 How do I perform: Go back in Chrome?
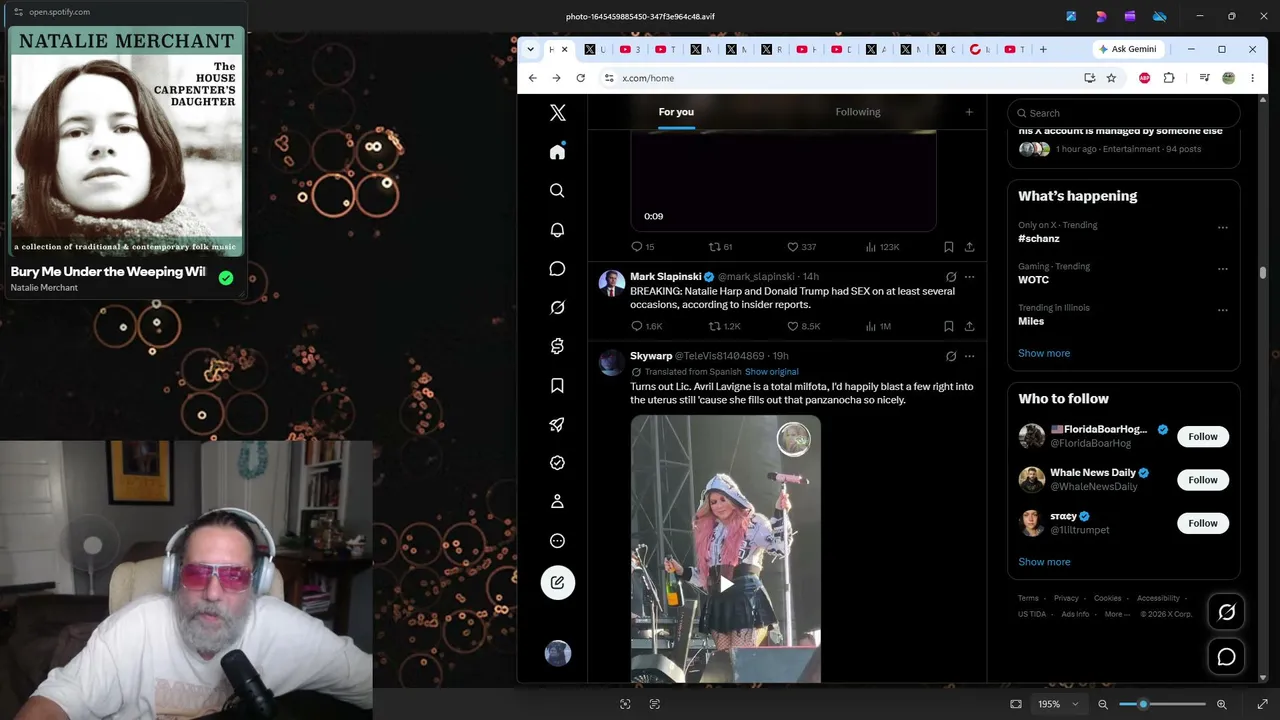point(533,78)
